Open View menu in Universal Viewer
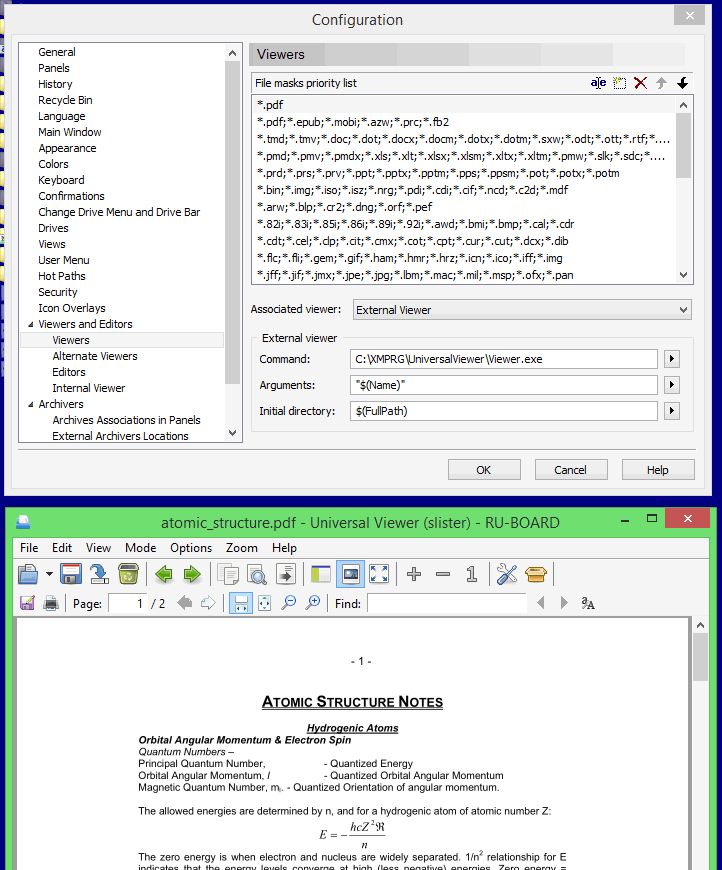The width and height of the screenshot is (722, 870). click(98, 548)
